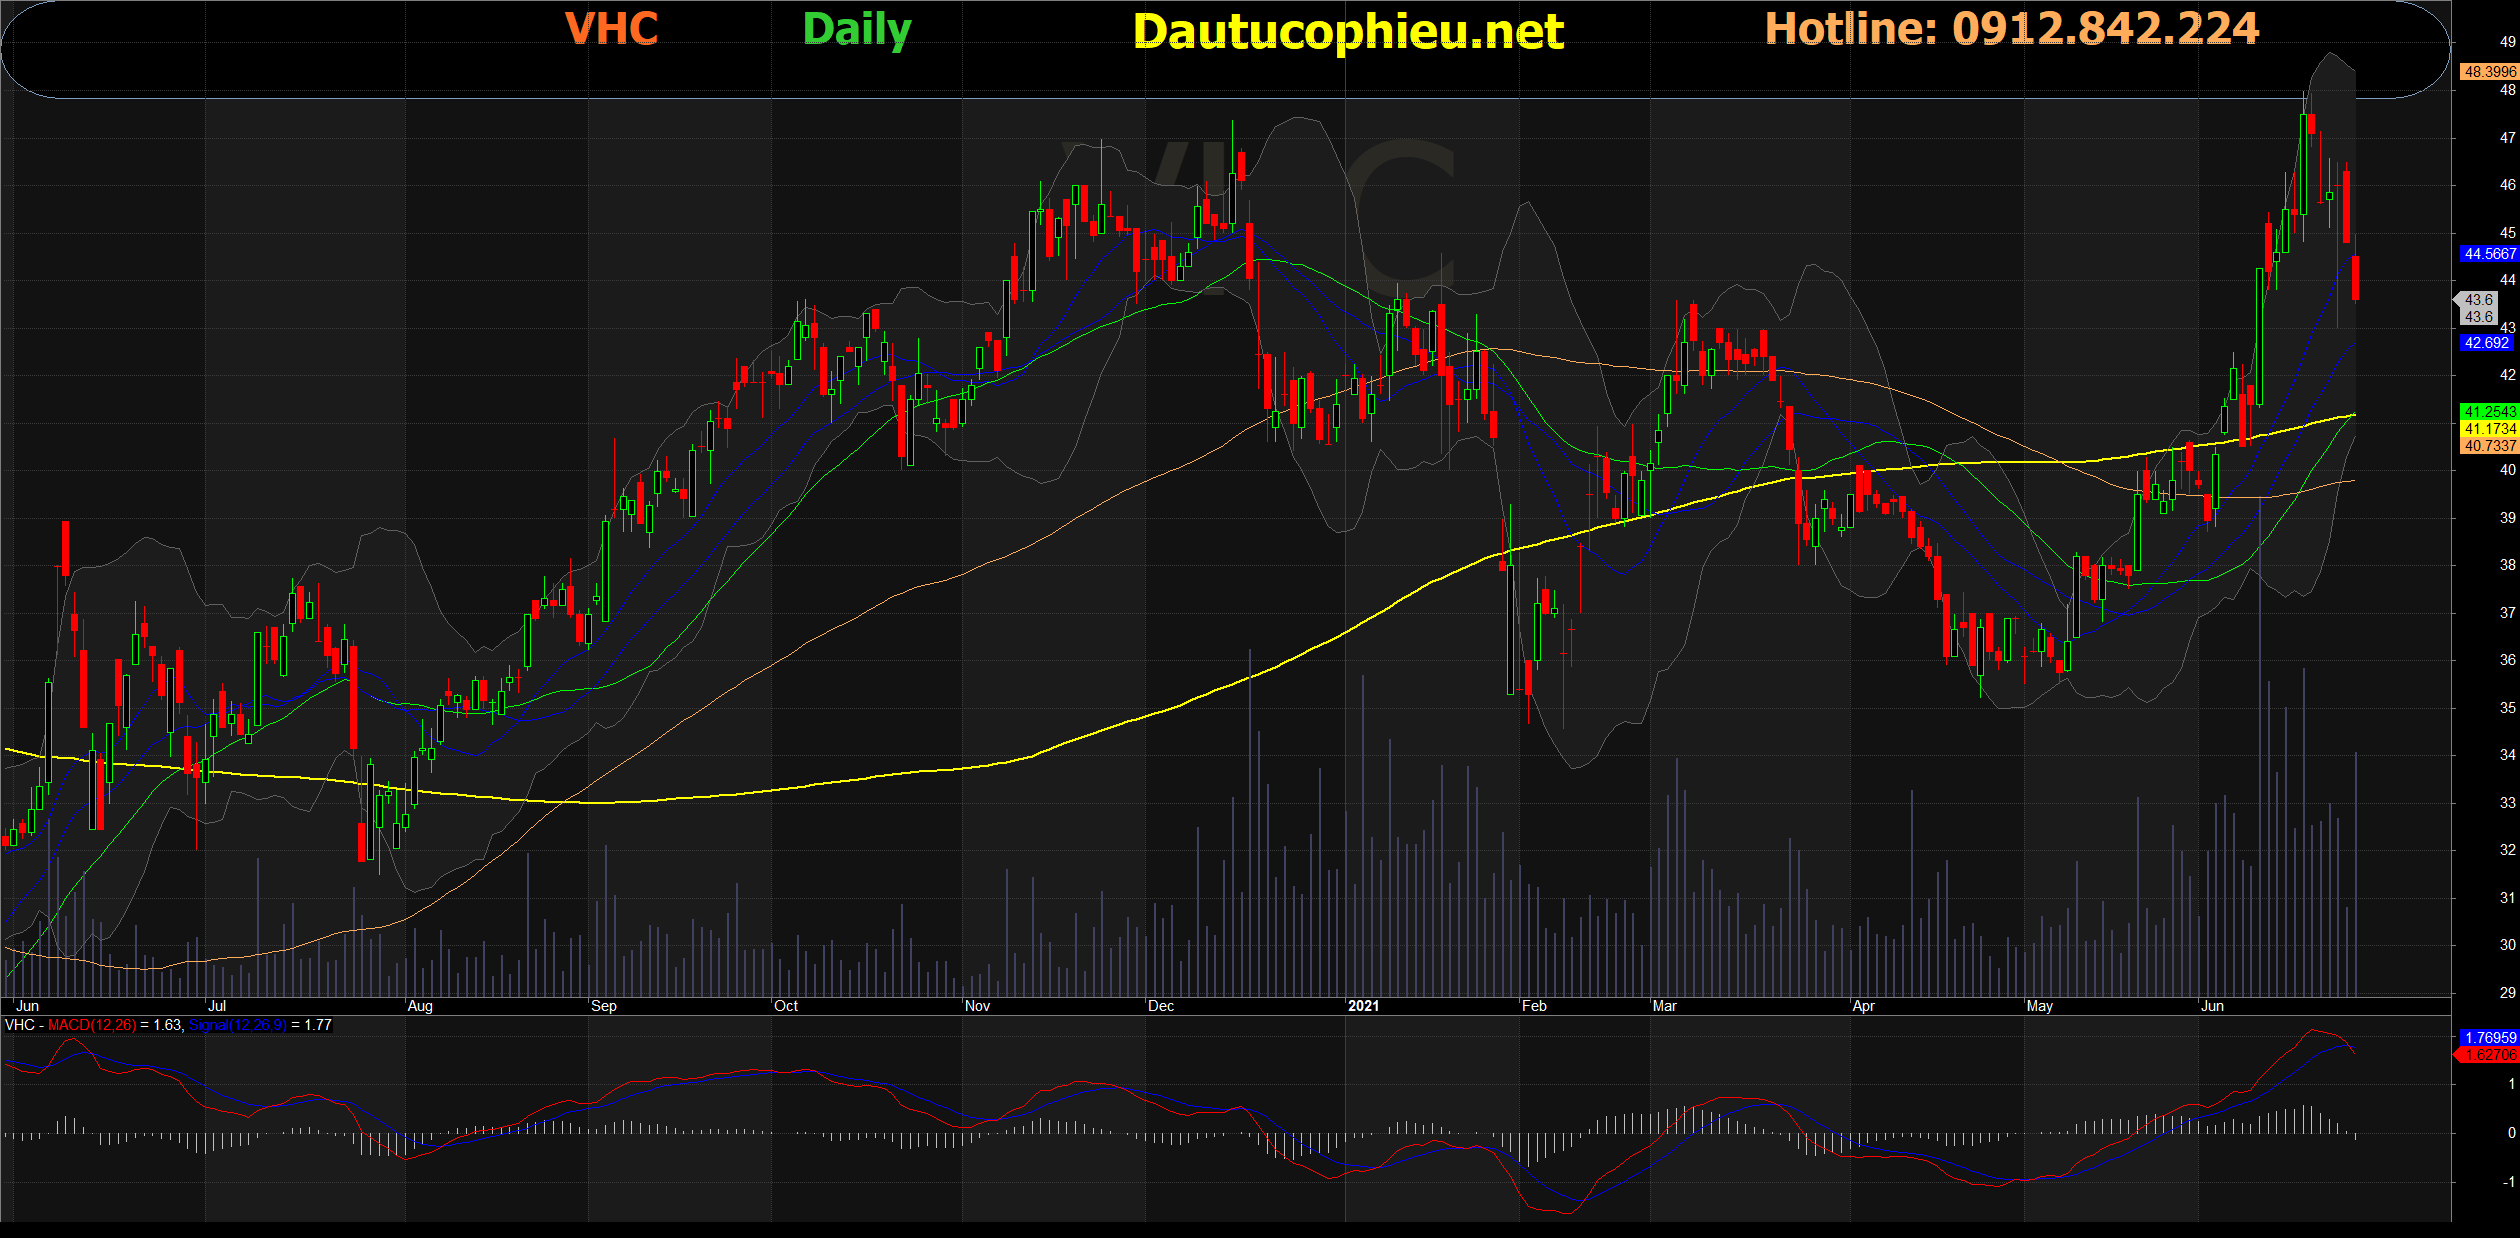Select the blue 44.5667 price tag
2520x1238 pixels.
2488,254
